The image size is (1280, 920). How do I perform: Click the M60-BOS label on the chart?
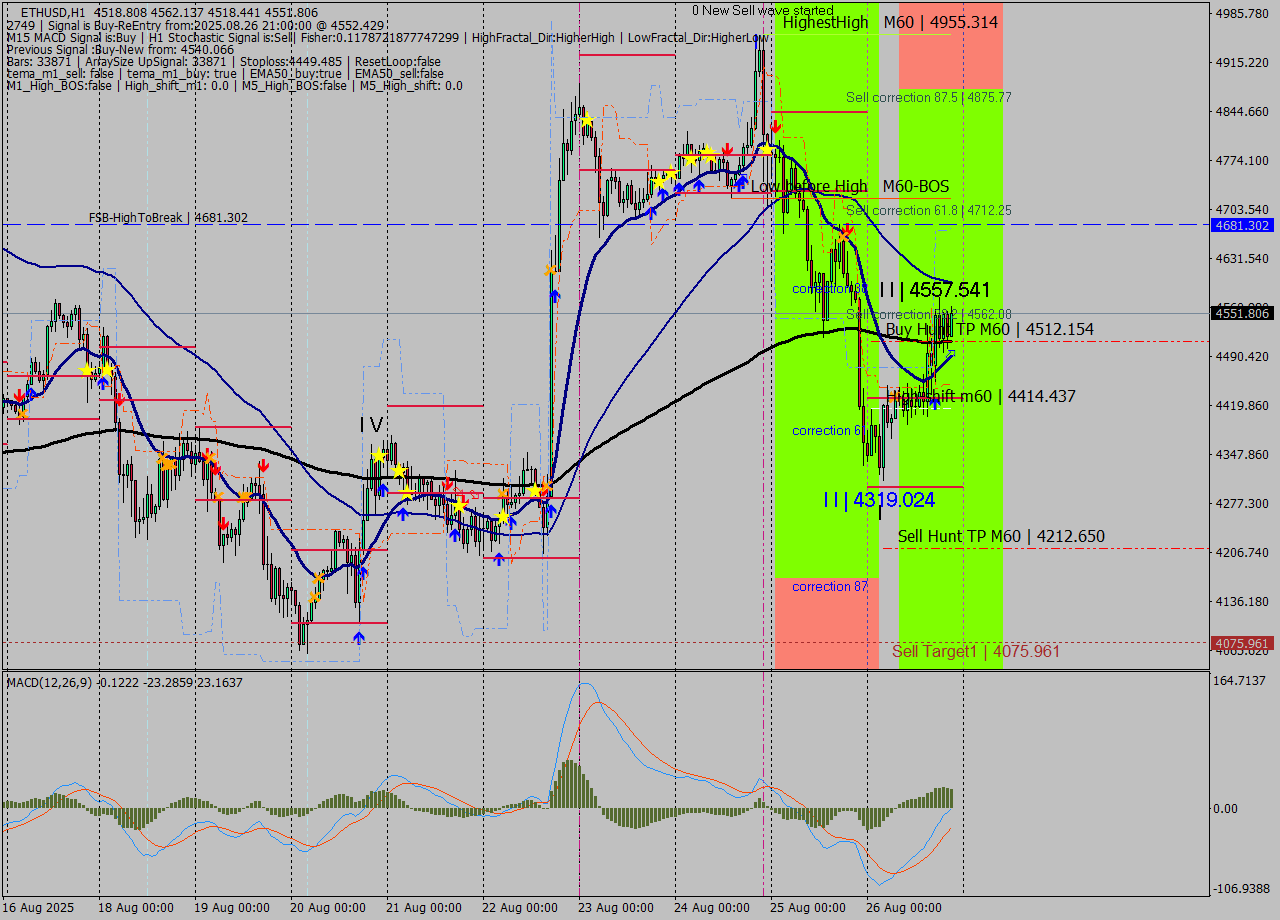point(917,186)
